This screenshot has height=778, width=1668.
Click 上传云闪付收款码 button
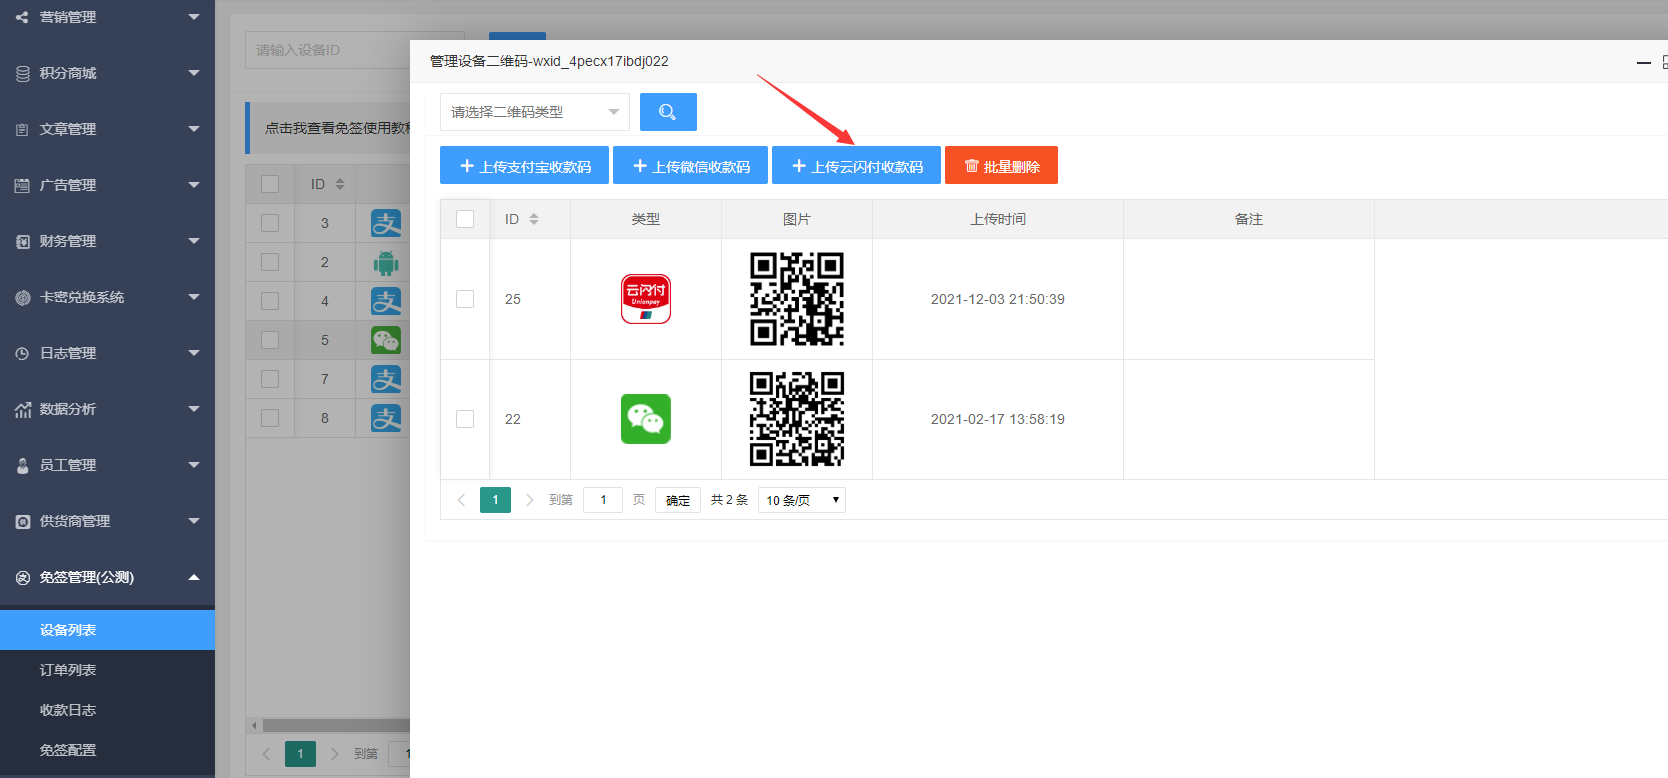tap(856, 166)
